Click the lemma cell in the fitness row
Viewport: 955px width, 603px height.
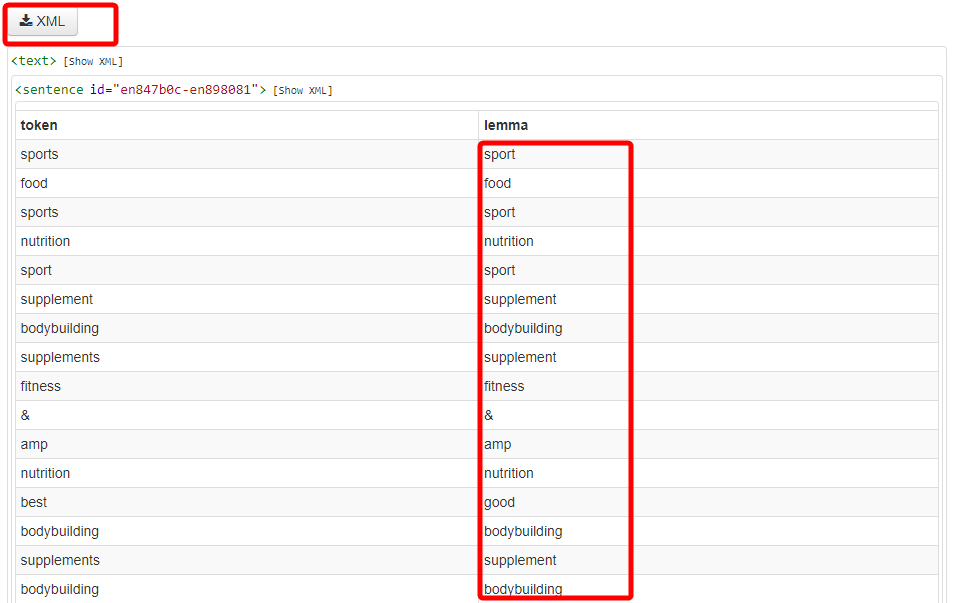708,386
